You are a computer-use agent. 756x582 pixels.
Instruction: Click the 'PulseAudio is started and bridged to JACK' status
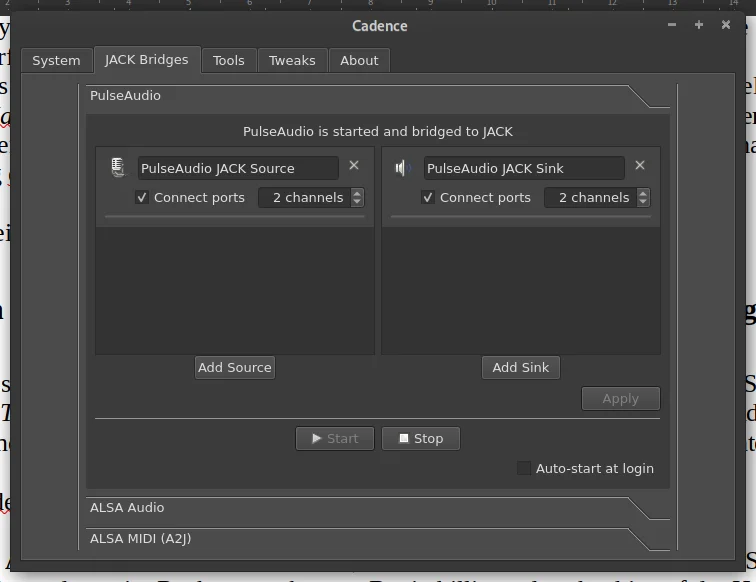coord(378,132)
